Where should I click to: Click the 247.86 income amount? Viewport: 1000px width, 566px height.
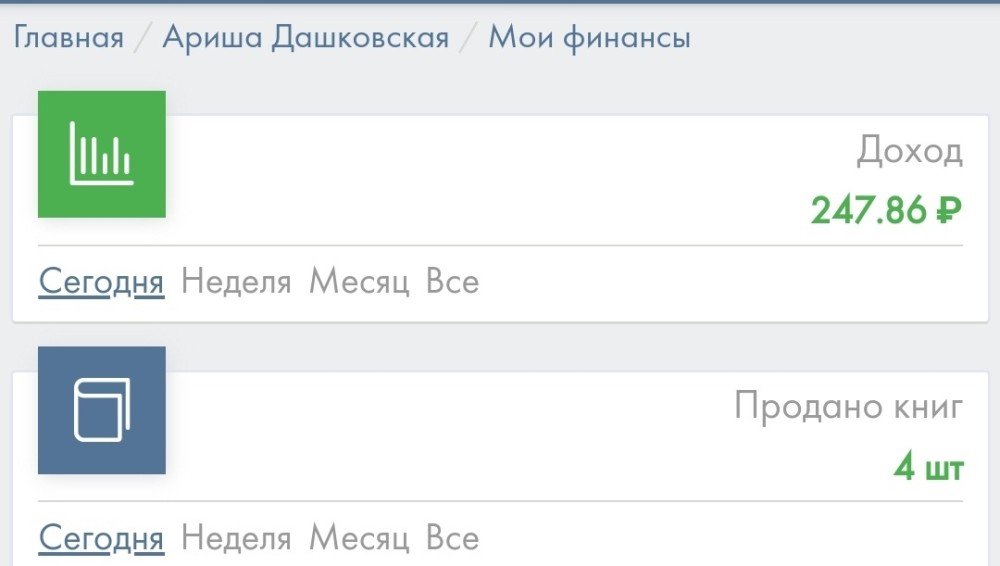(x=868, y=211)
